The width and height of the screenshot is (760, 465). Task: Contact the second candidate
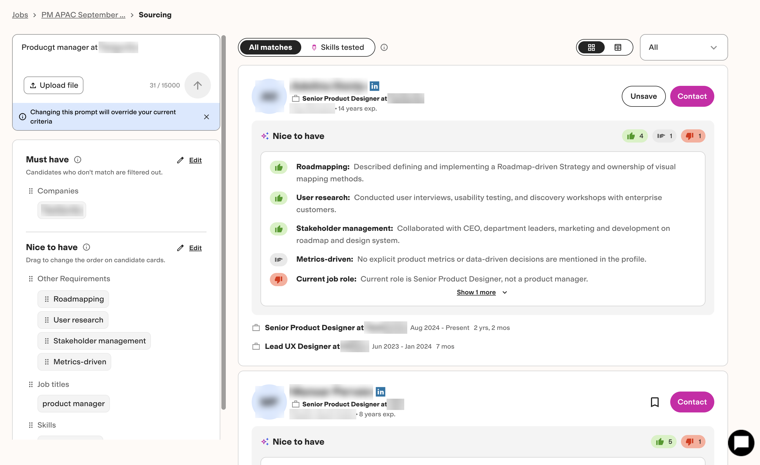point(692,402)
